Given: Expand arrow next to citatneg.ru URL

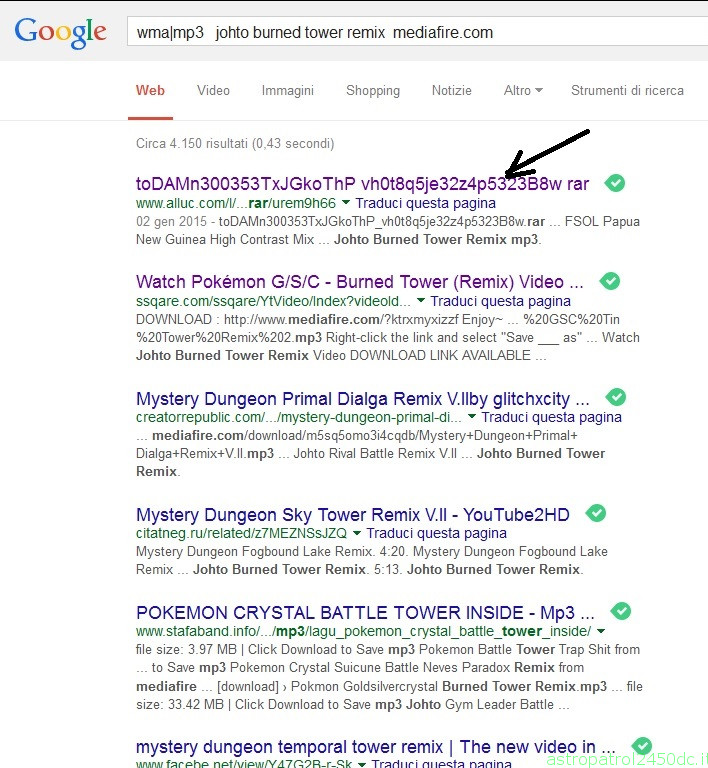Looking at the screenshot, I should pos(357,532).
